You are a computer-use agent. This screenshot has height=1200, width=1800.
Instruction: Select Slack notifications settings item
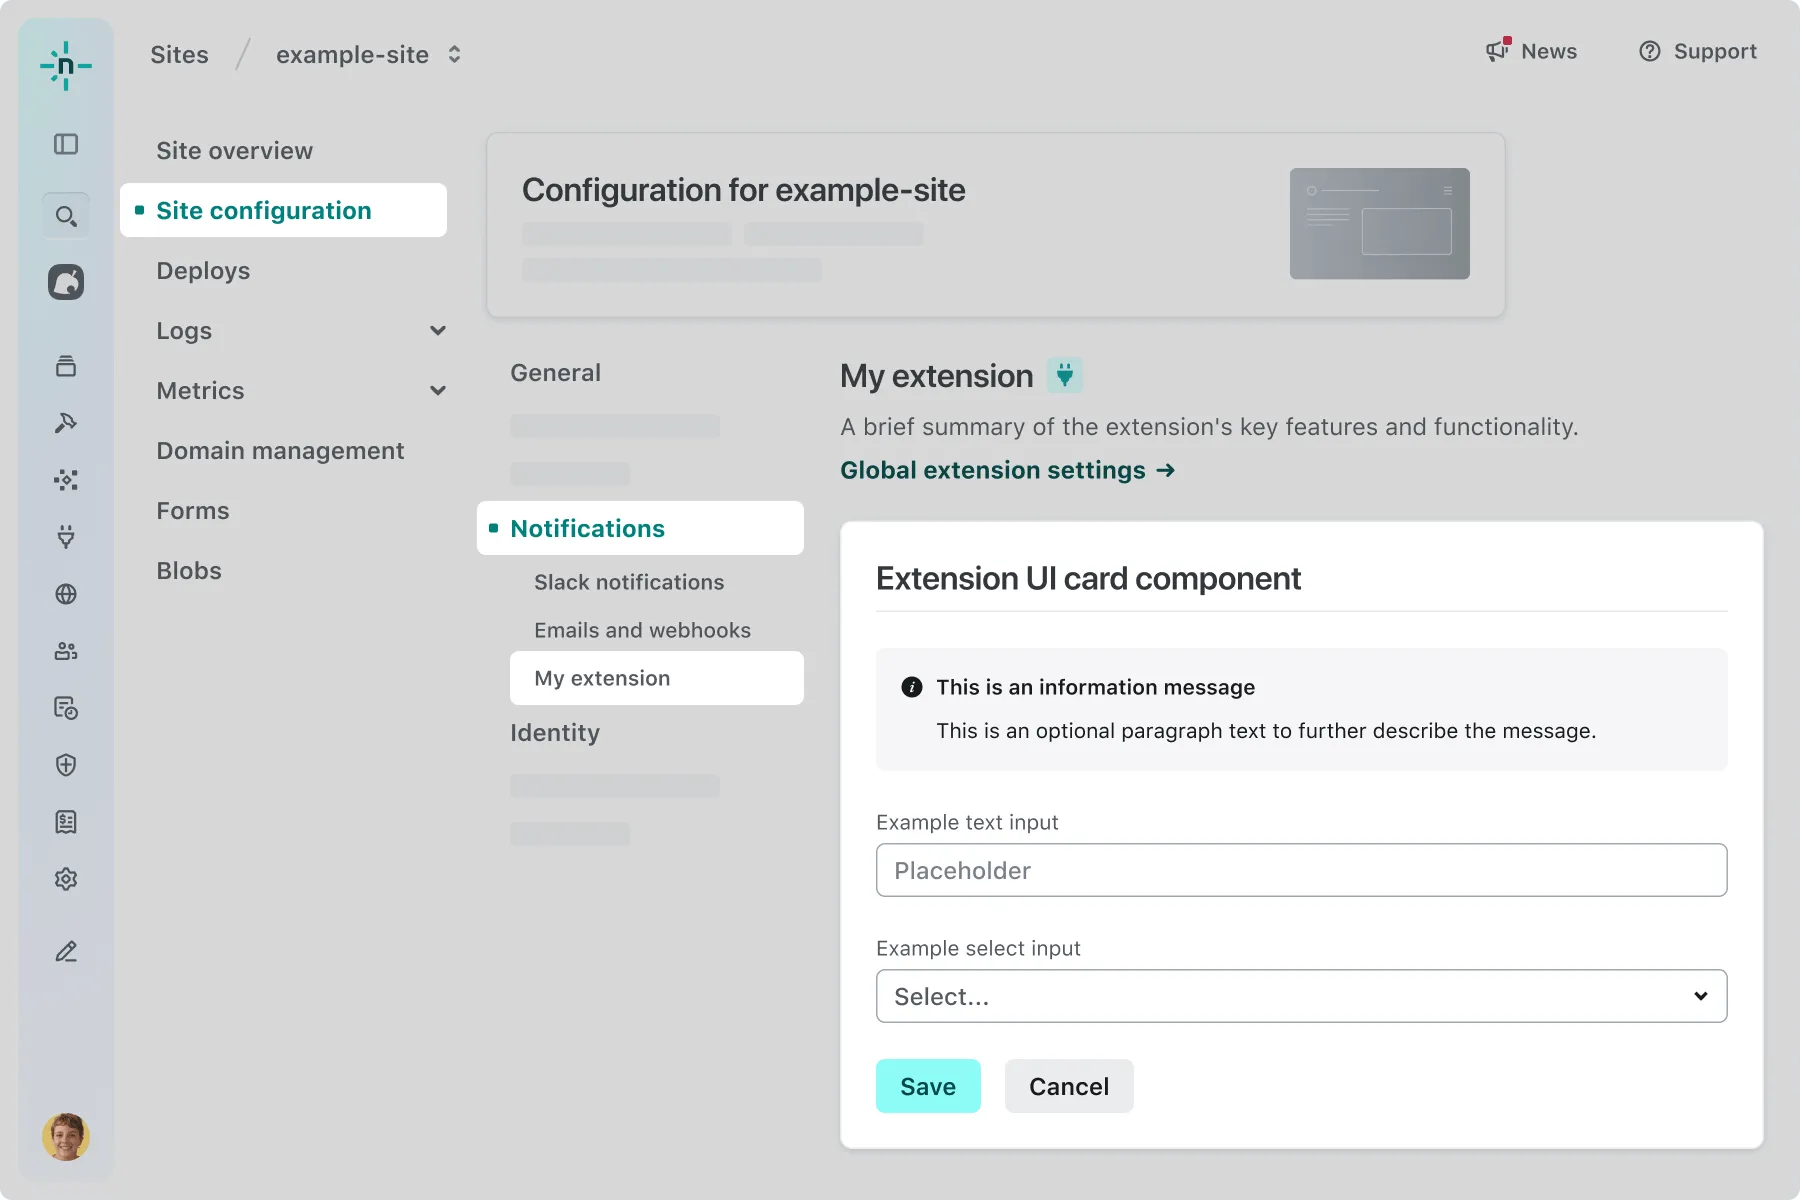628,582
